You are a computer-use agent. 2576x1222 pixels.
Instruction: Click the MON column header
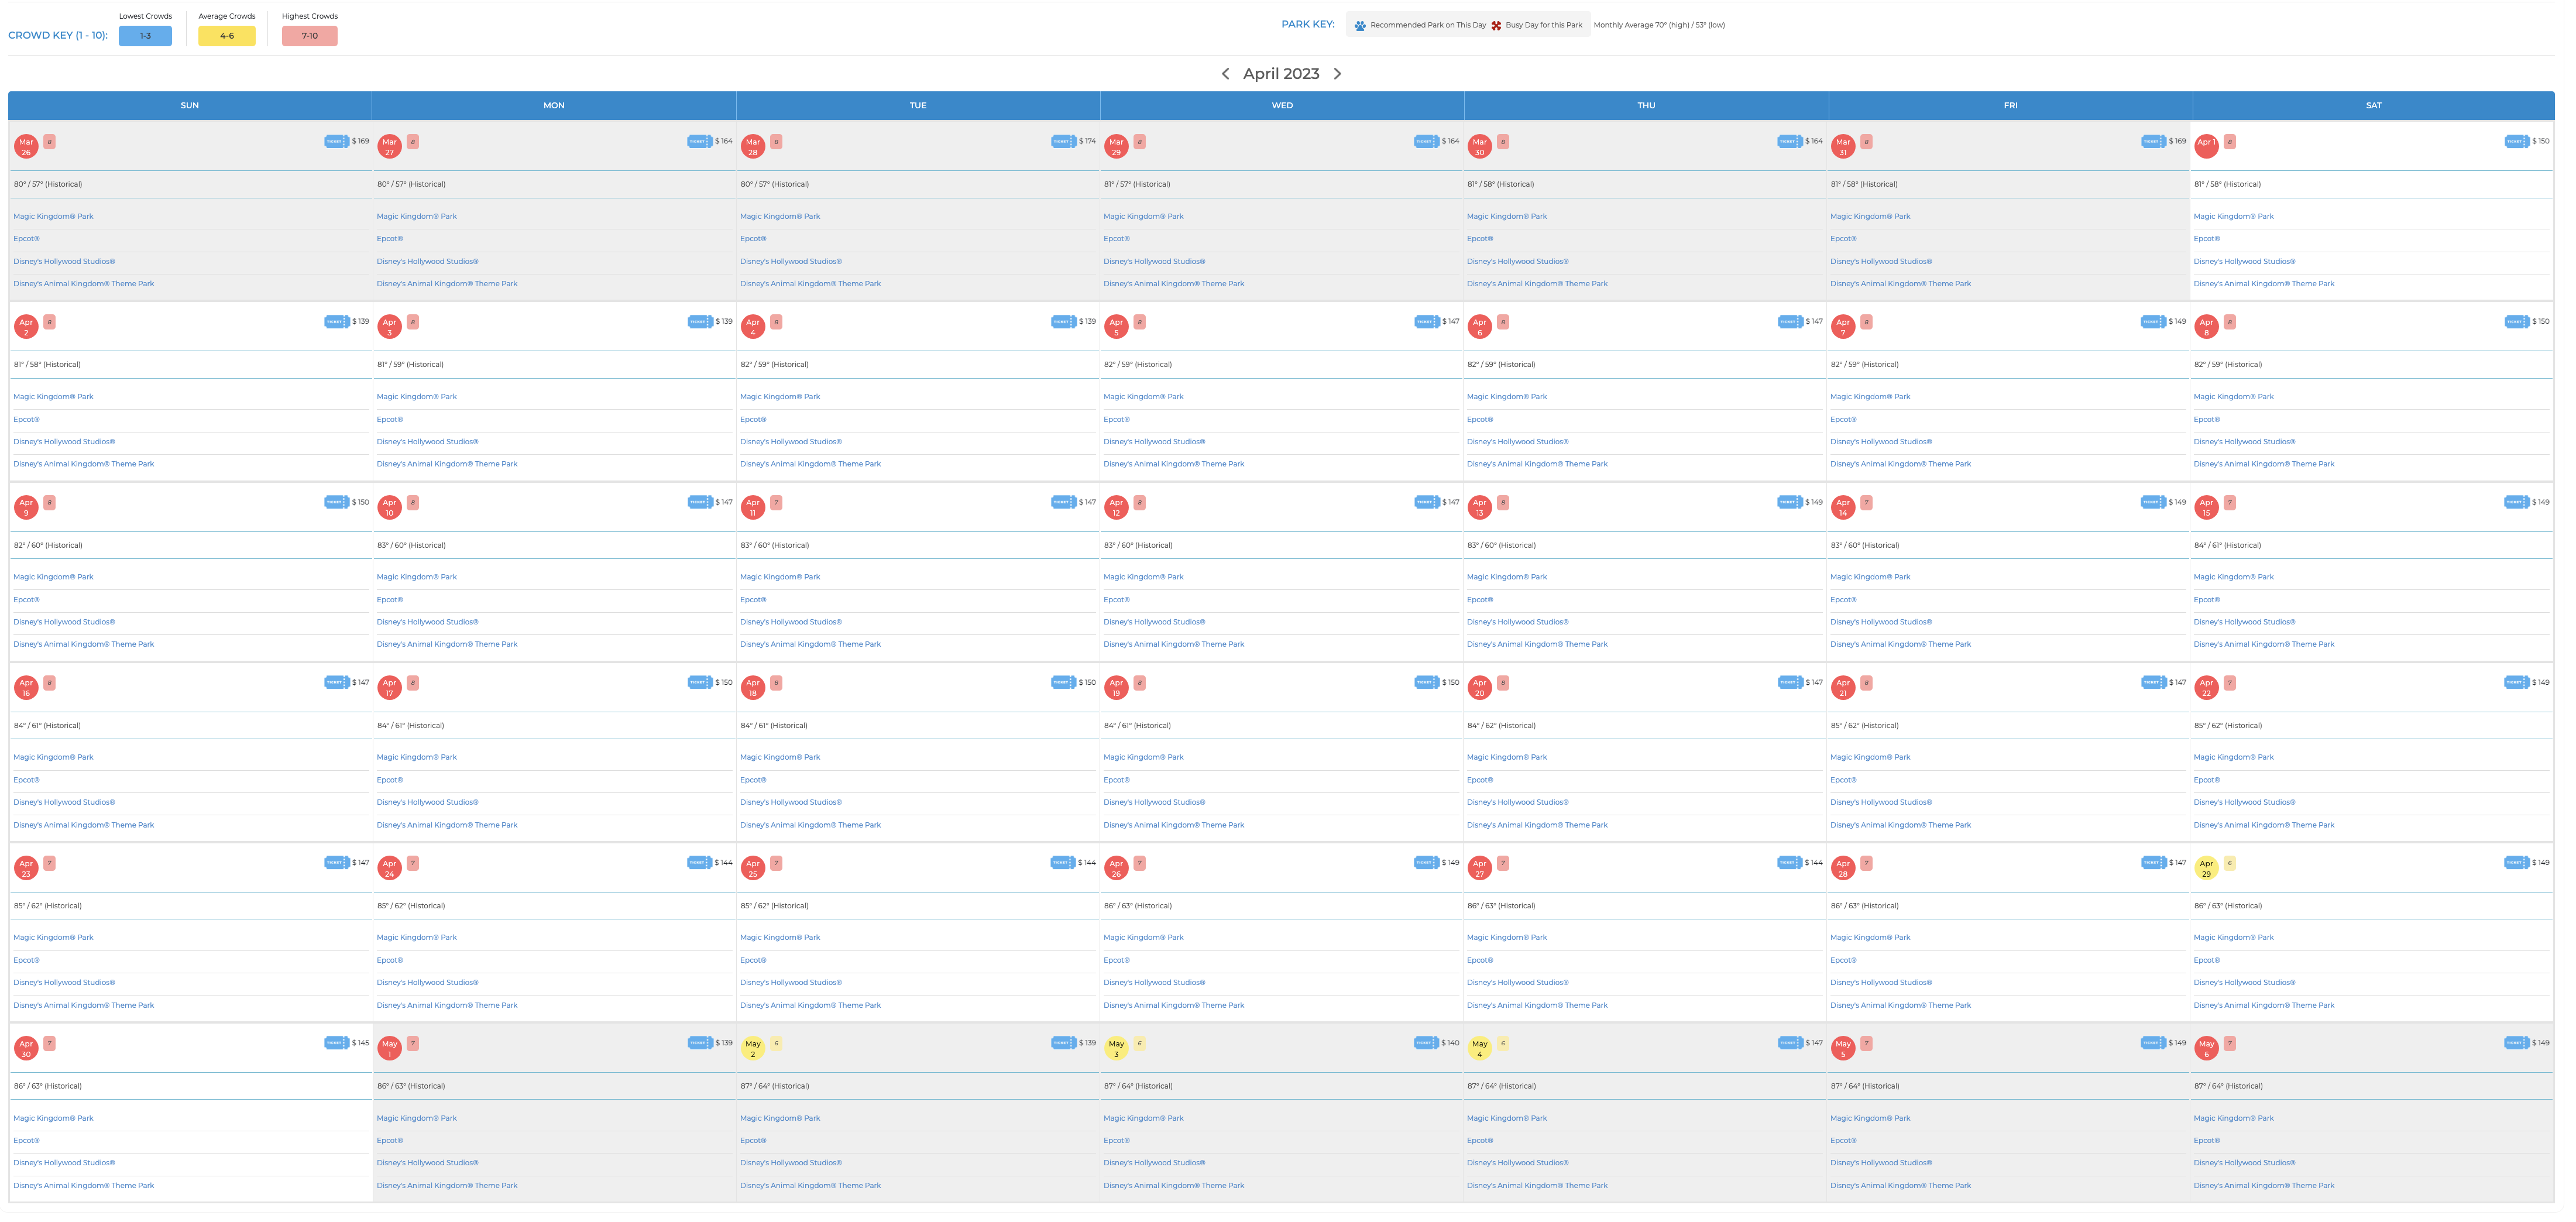(554, 105)
